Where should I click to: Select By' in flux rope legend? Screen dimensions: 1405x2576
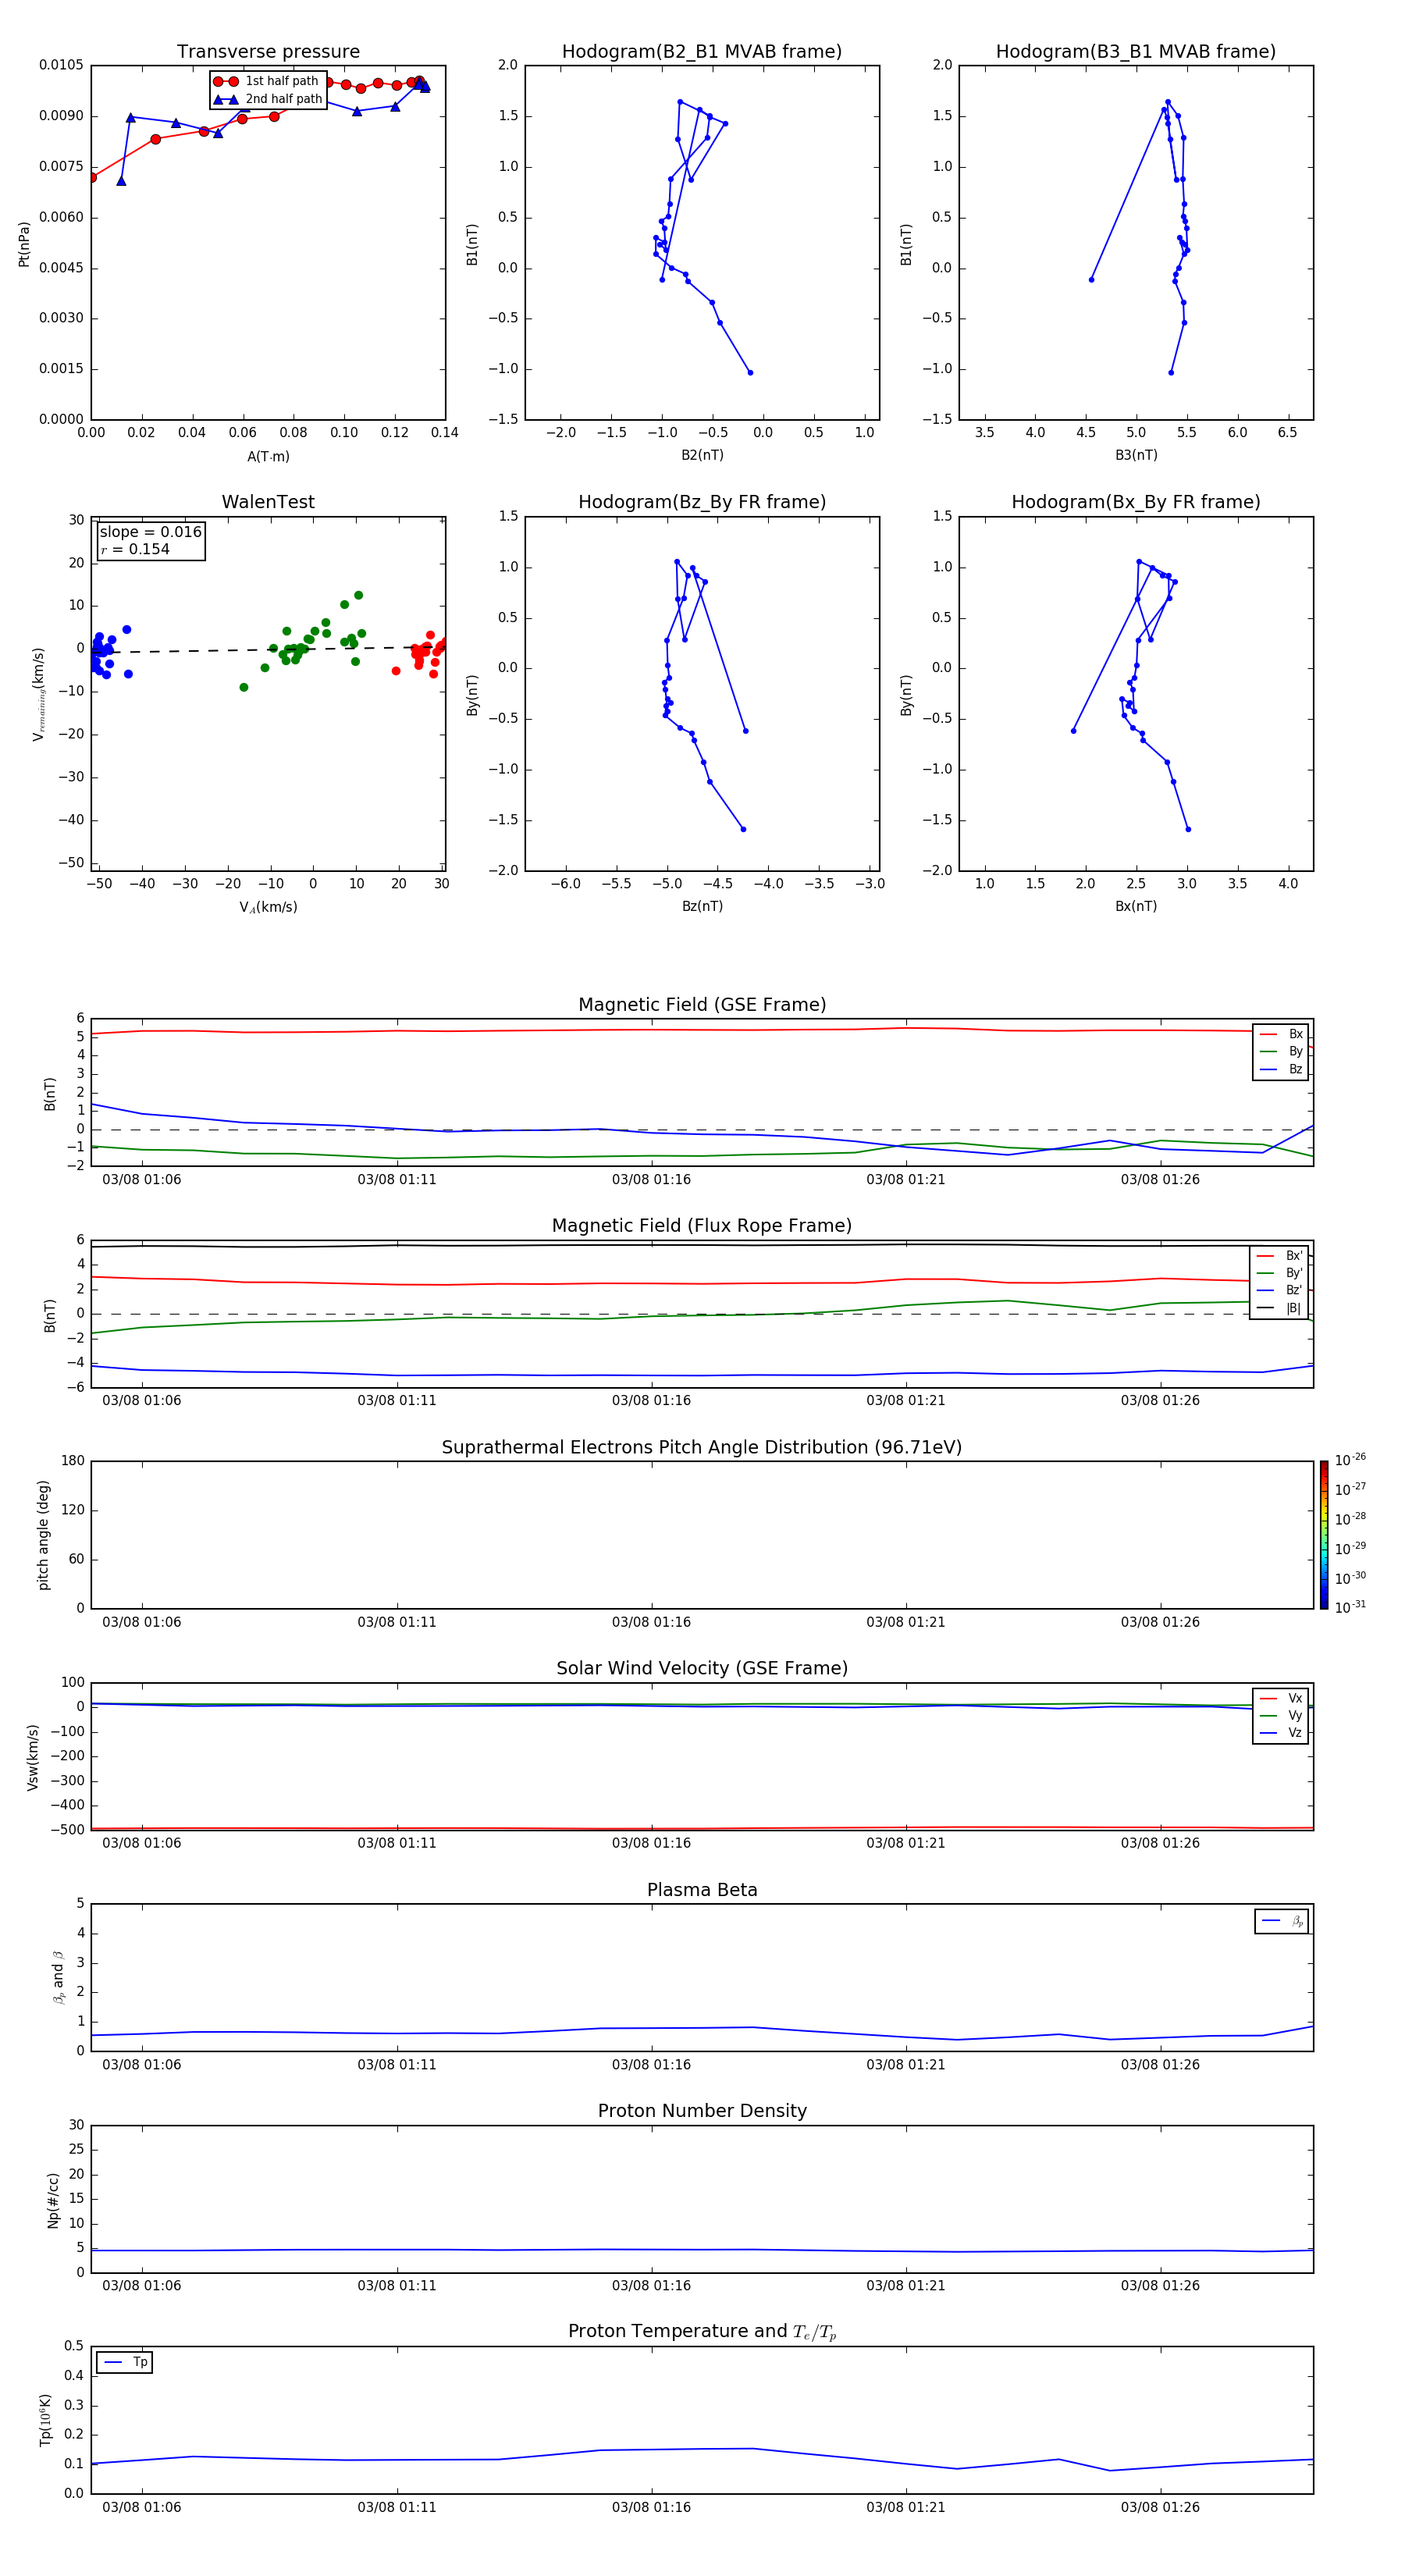pyautogui.click(x=1280, y=1273)
